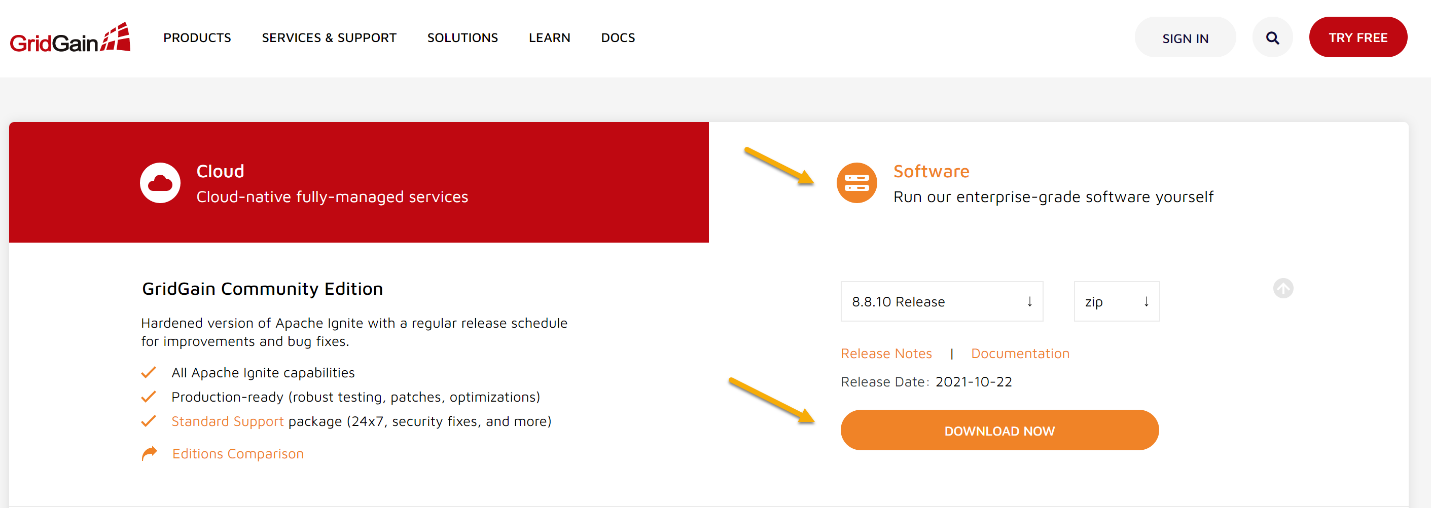Click the Try Free button
1431x508 pixels.
click(1358, 38)
